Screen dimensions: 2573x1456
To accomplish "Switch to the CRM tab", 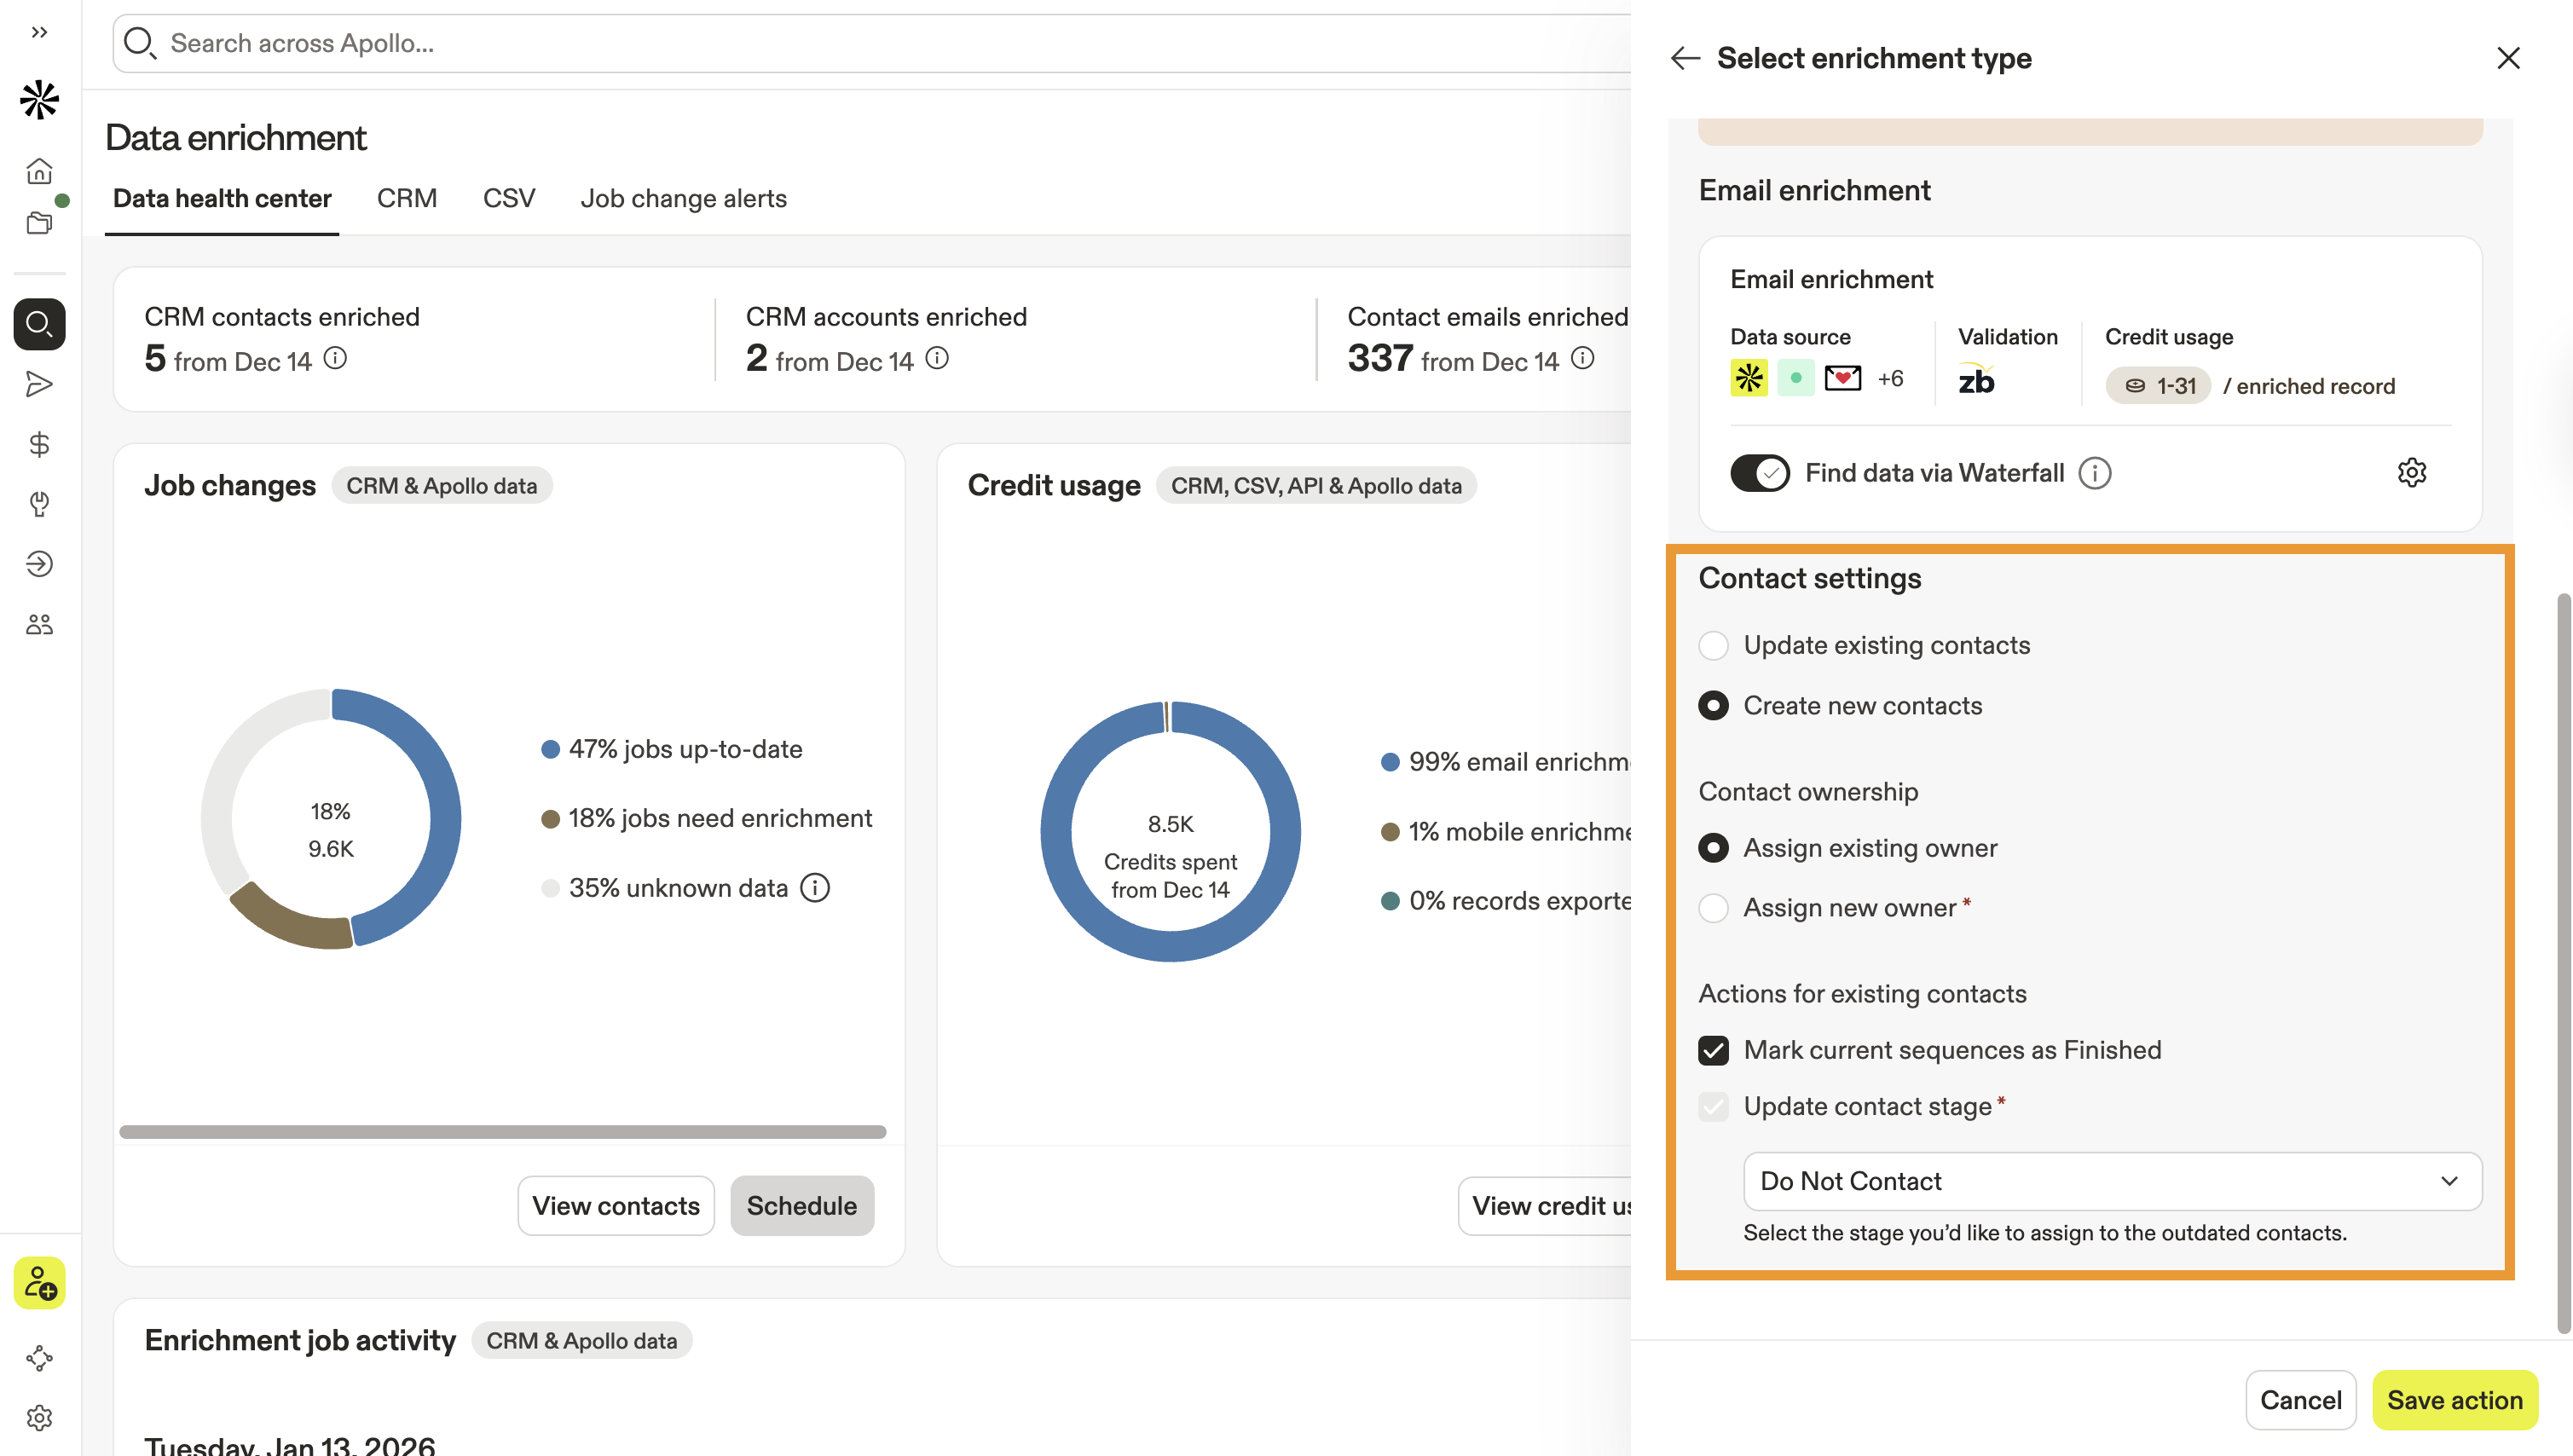I will tap(406, 198).
